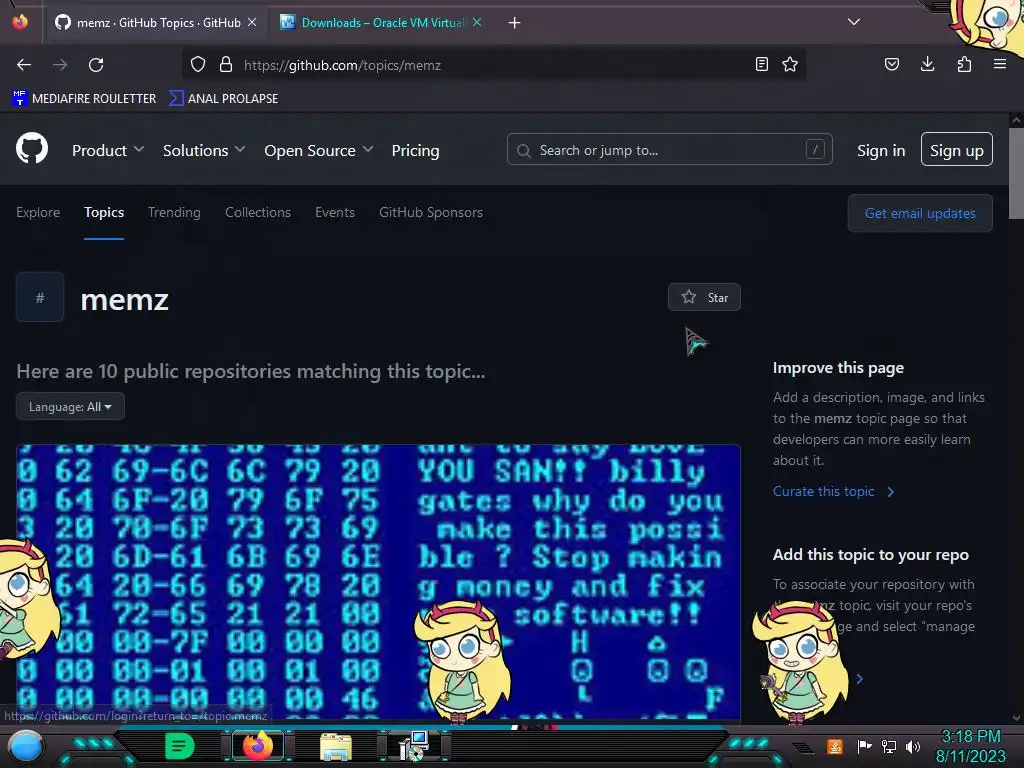The width and height of the screenshot is (1024, 768).
Task: Click the padlock site security icon
Action: [x=226, y=64]
